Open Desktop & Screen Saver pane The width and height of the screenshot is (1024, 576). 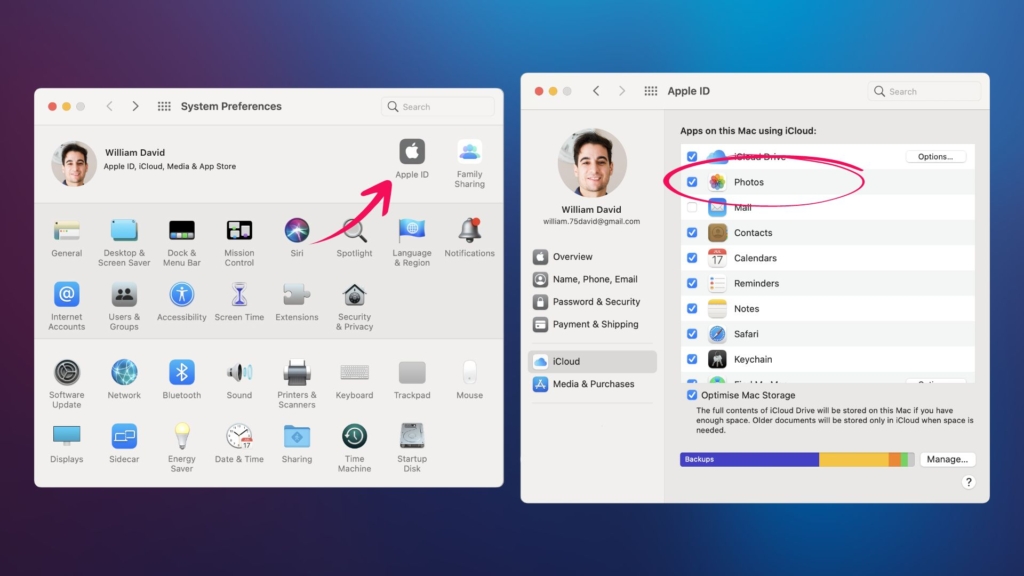(x=124, y=243)
